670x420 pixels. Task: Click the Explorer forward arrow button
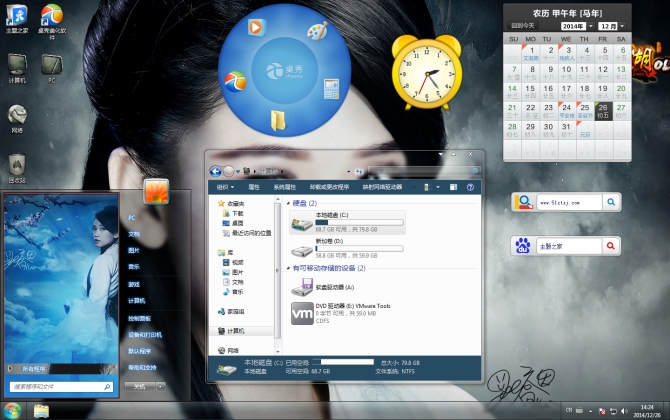pos(229,172)
